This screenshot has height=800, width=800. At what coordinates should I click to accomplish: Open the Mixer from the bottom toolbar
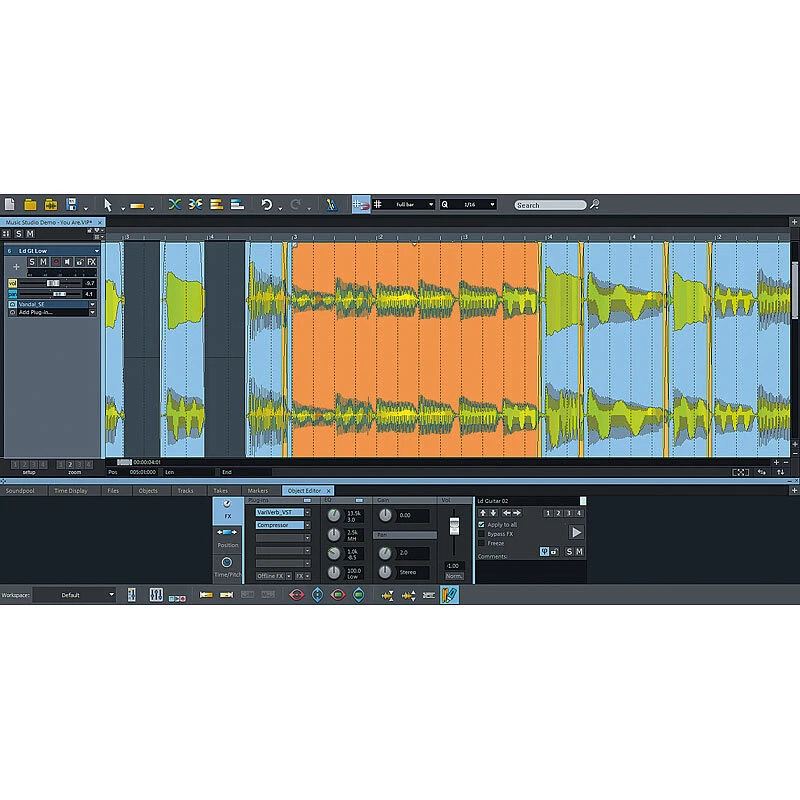pos(155,594)
